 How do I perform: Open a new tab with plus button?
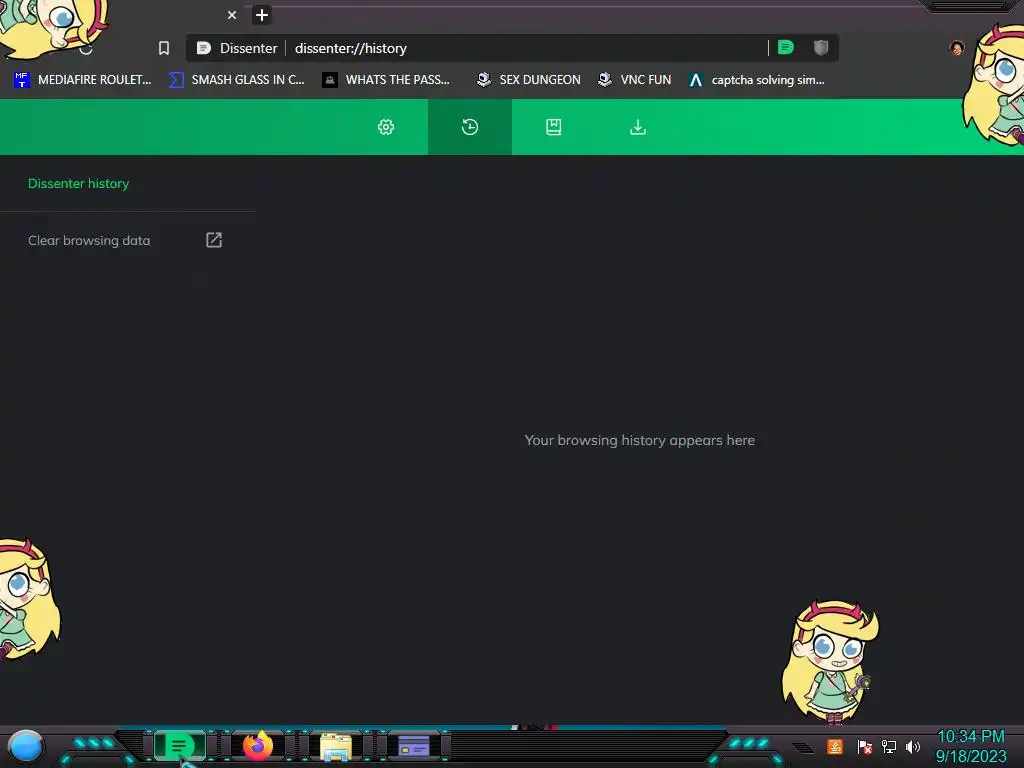pyautogui.click(x=262, y=15)
